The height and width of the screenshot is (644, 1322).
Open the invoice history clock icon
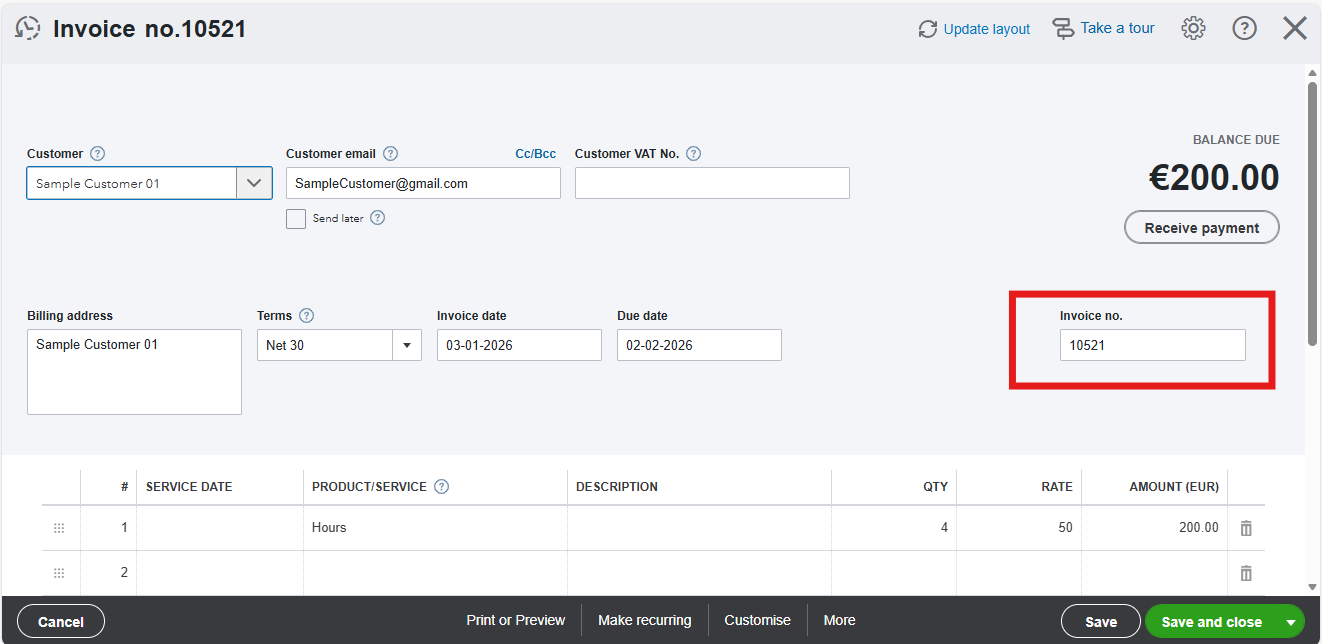[28, 28]
